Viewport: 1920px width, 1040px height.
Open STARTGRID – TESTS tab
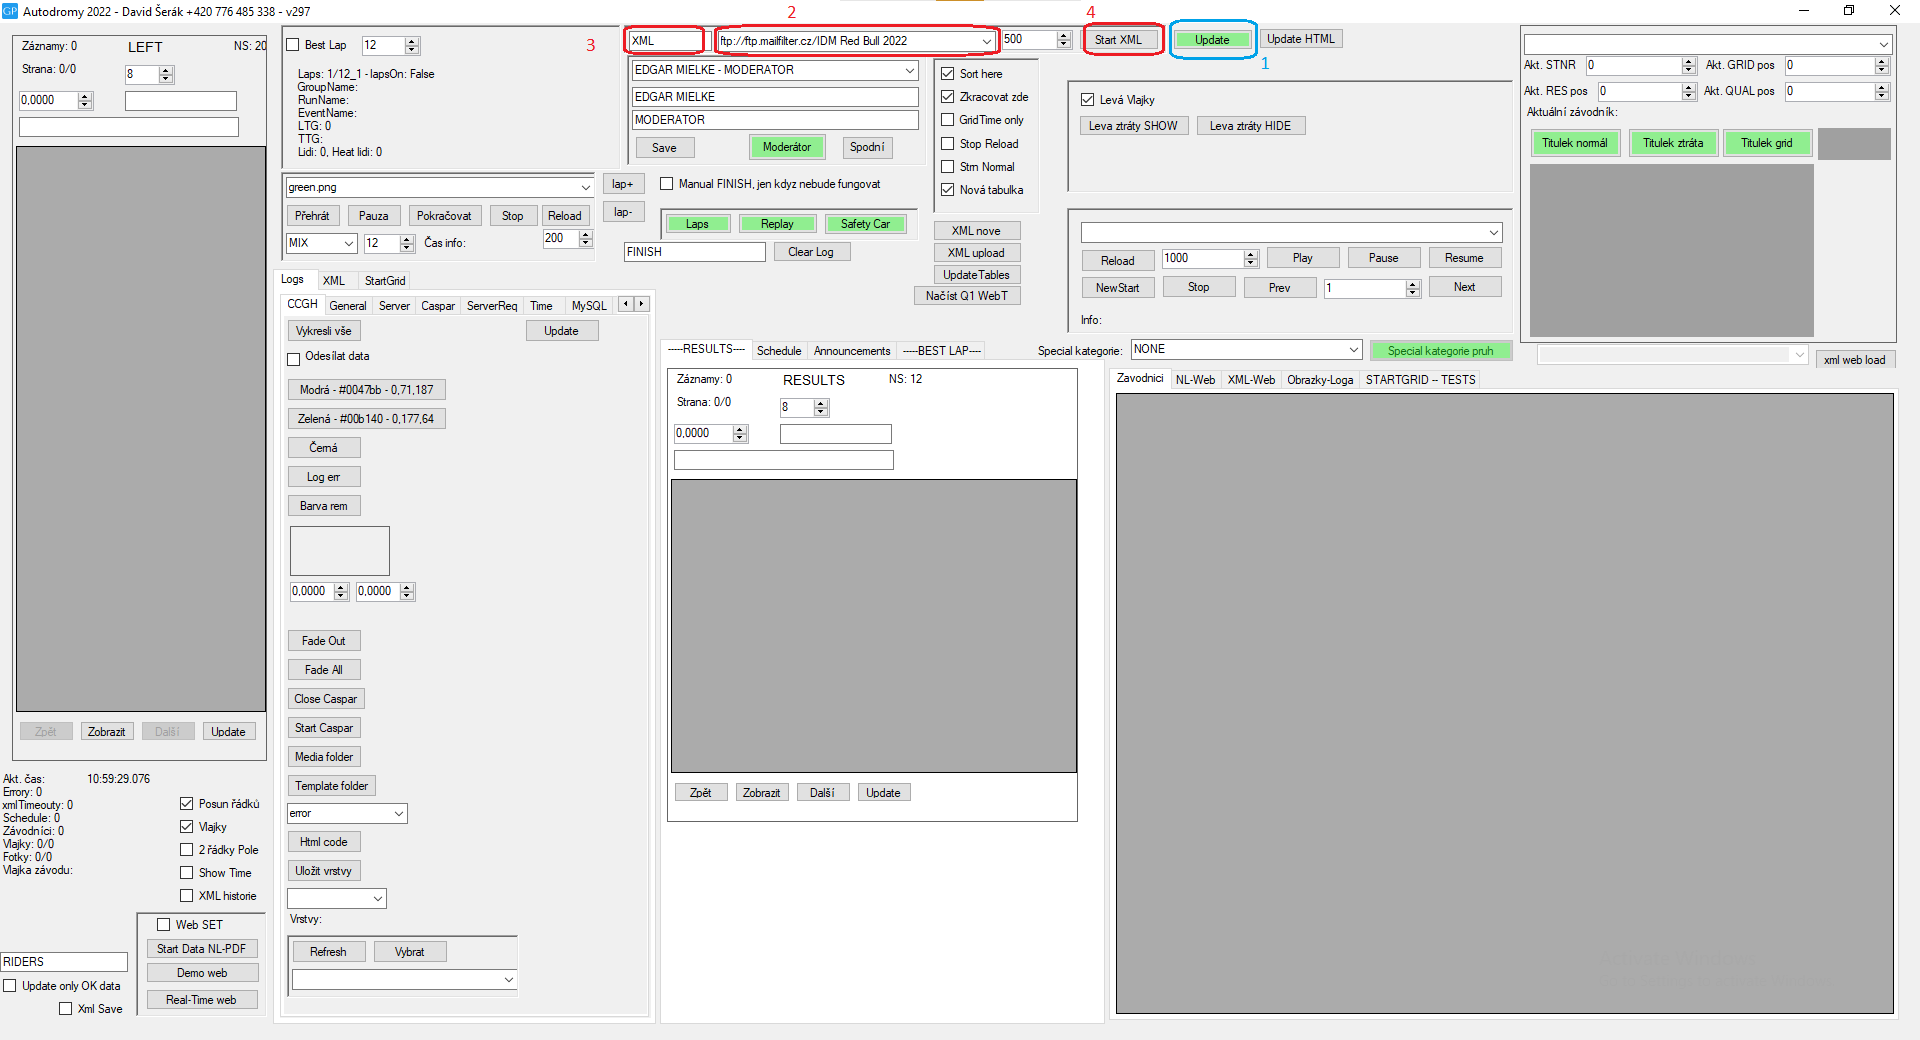[x=1420, y=380]
